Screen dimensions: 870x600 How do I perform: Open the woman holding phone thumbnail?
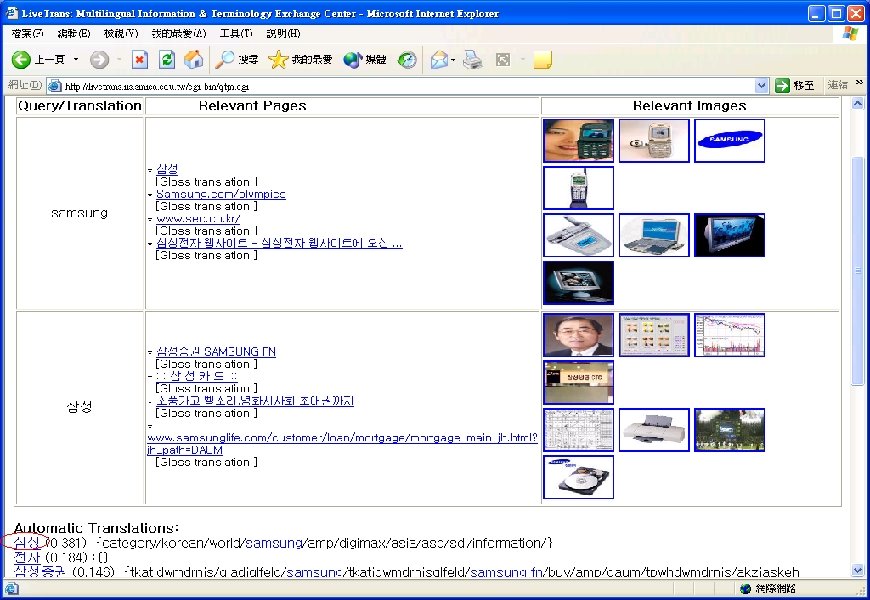pos(578,140)
